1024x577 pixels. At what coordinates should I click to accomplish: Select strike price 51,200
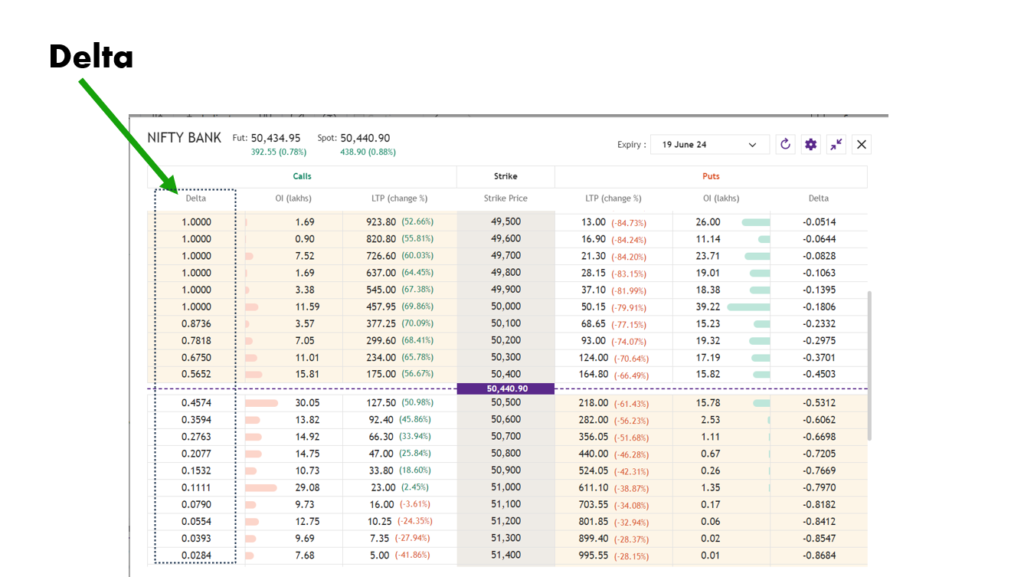[505, 522]
